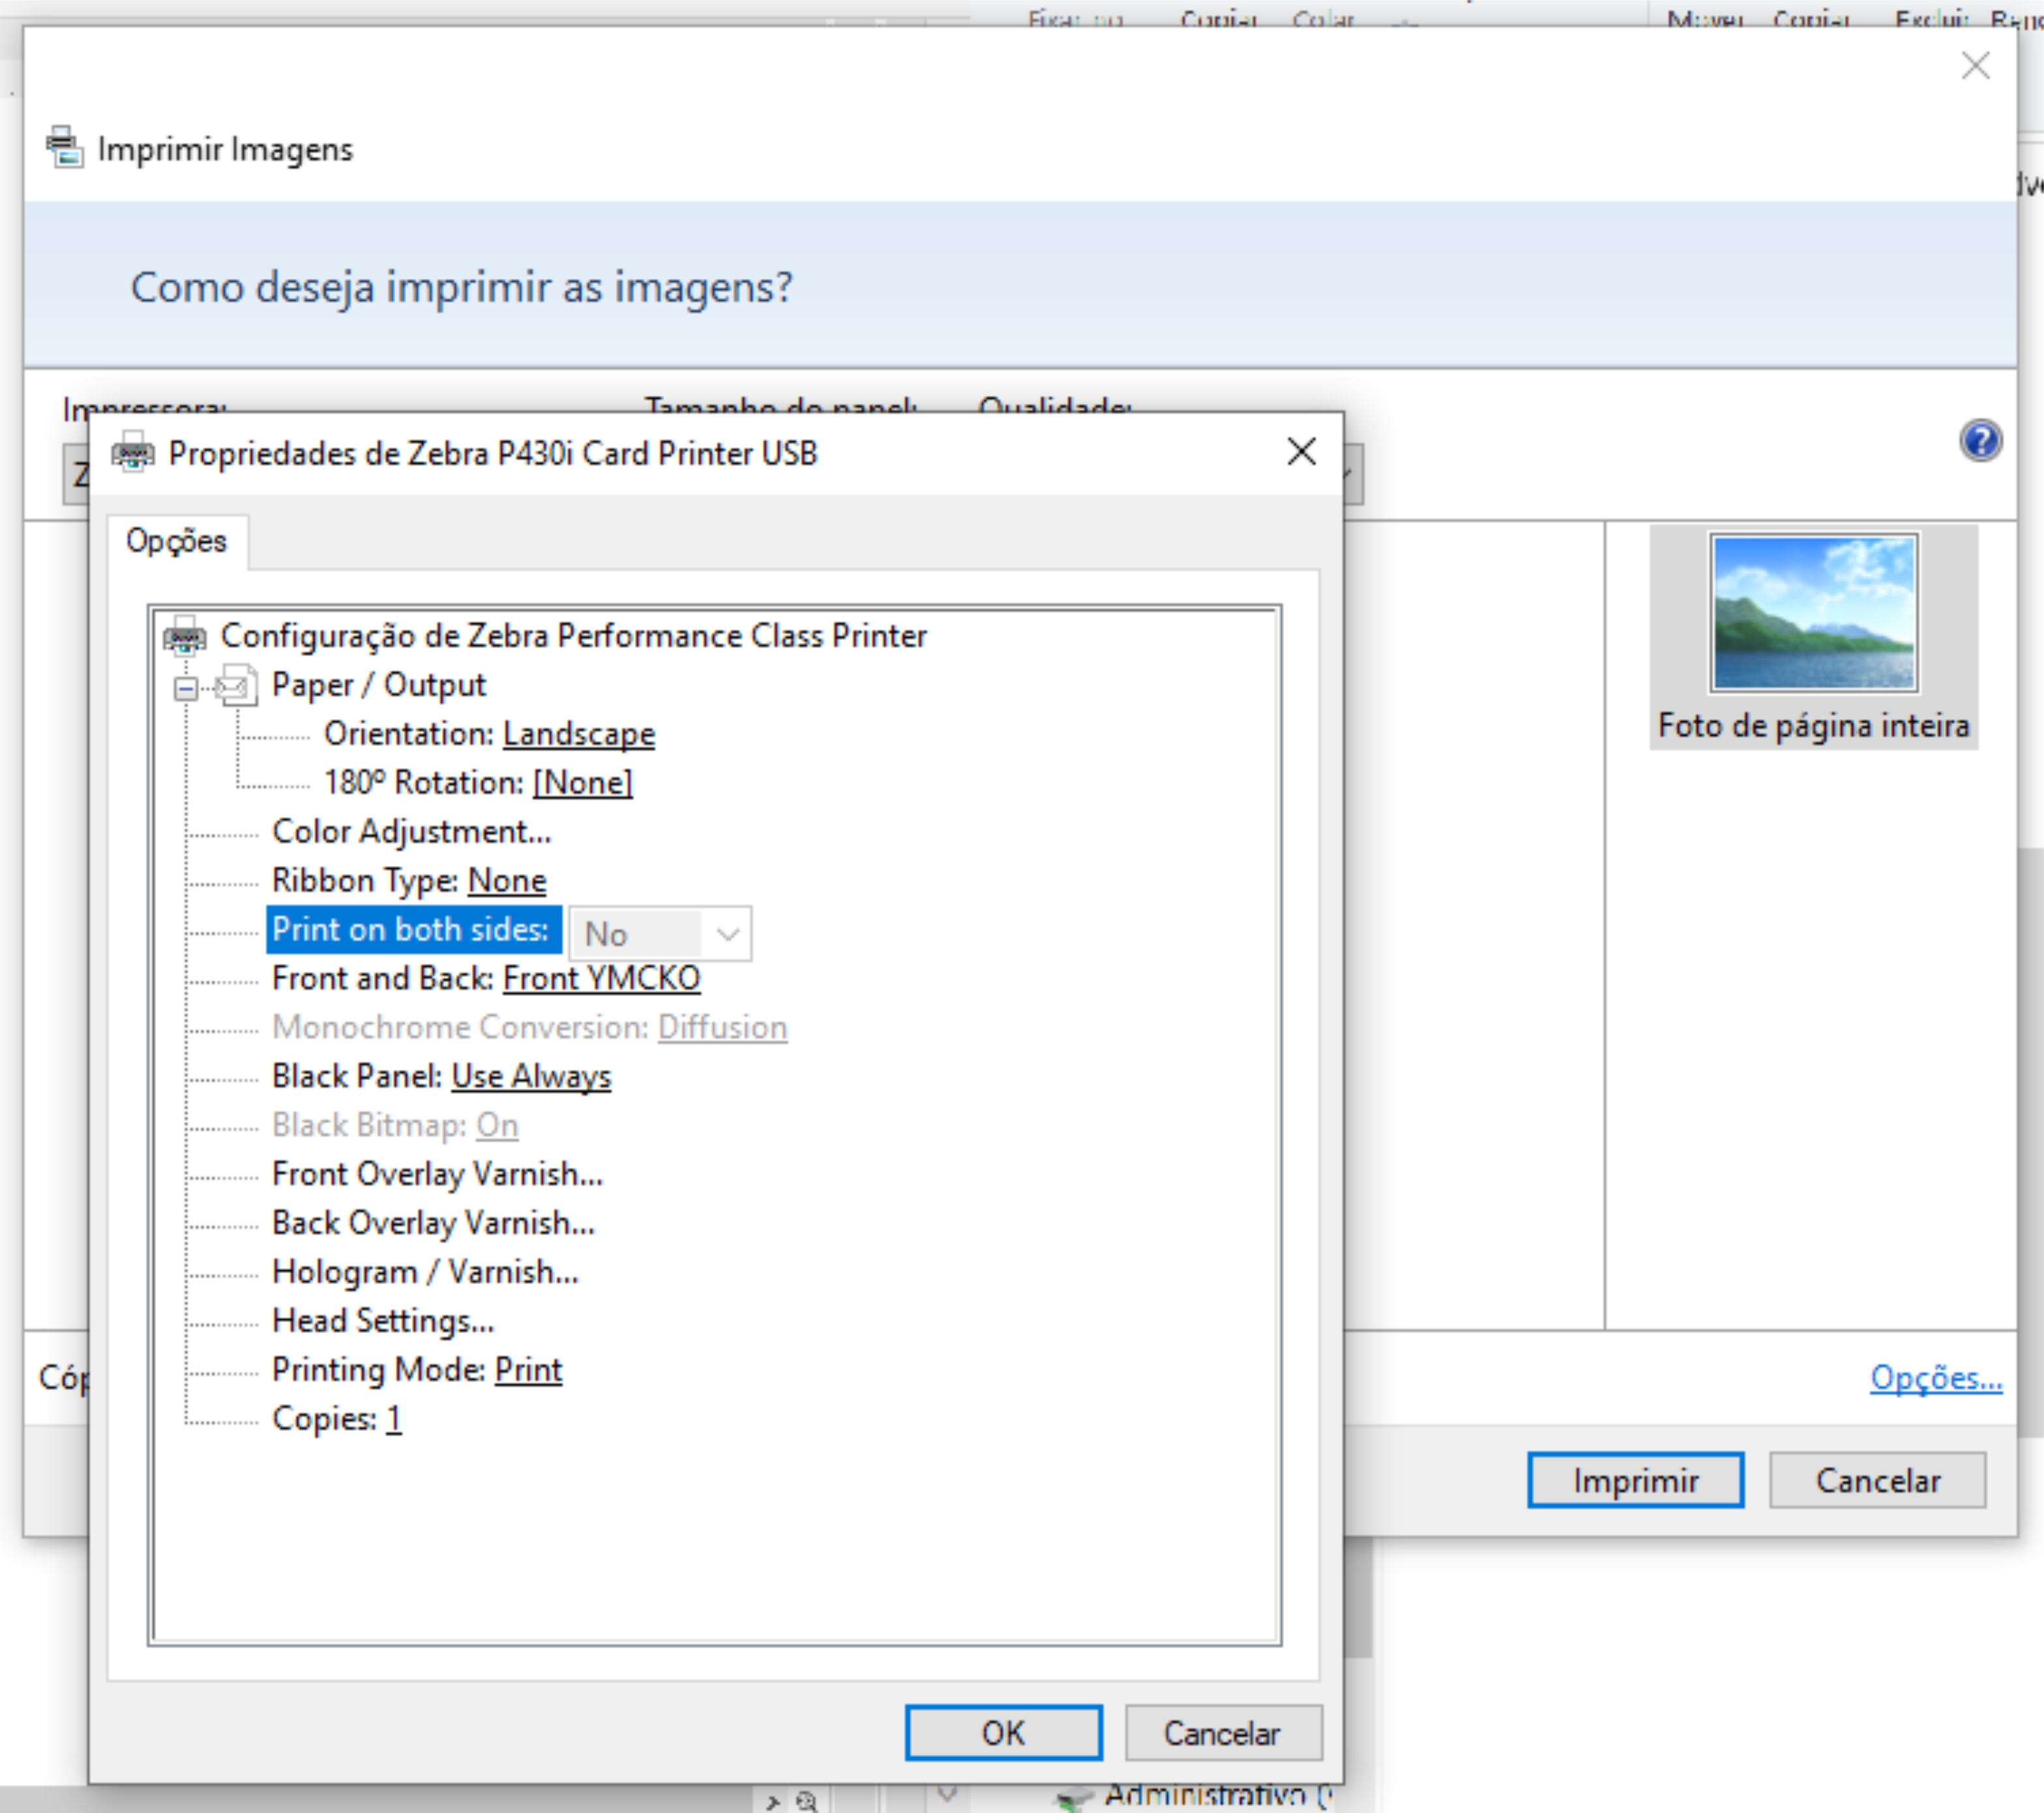The image size is (2044, 1813).
Task: Click the Black Bitmap On value
Action: (497, 1126)
